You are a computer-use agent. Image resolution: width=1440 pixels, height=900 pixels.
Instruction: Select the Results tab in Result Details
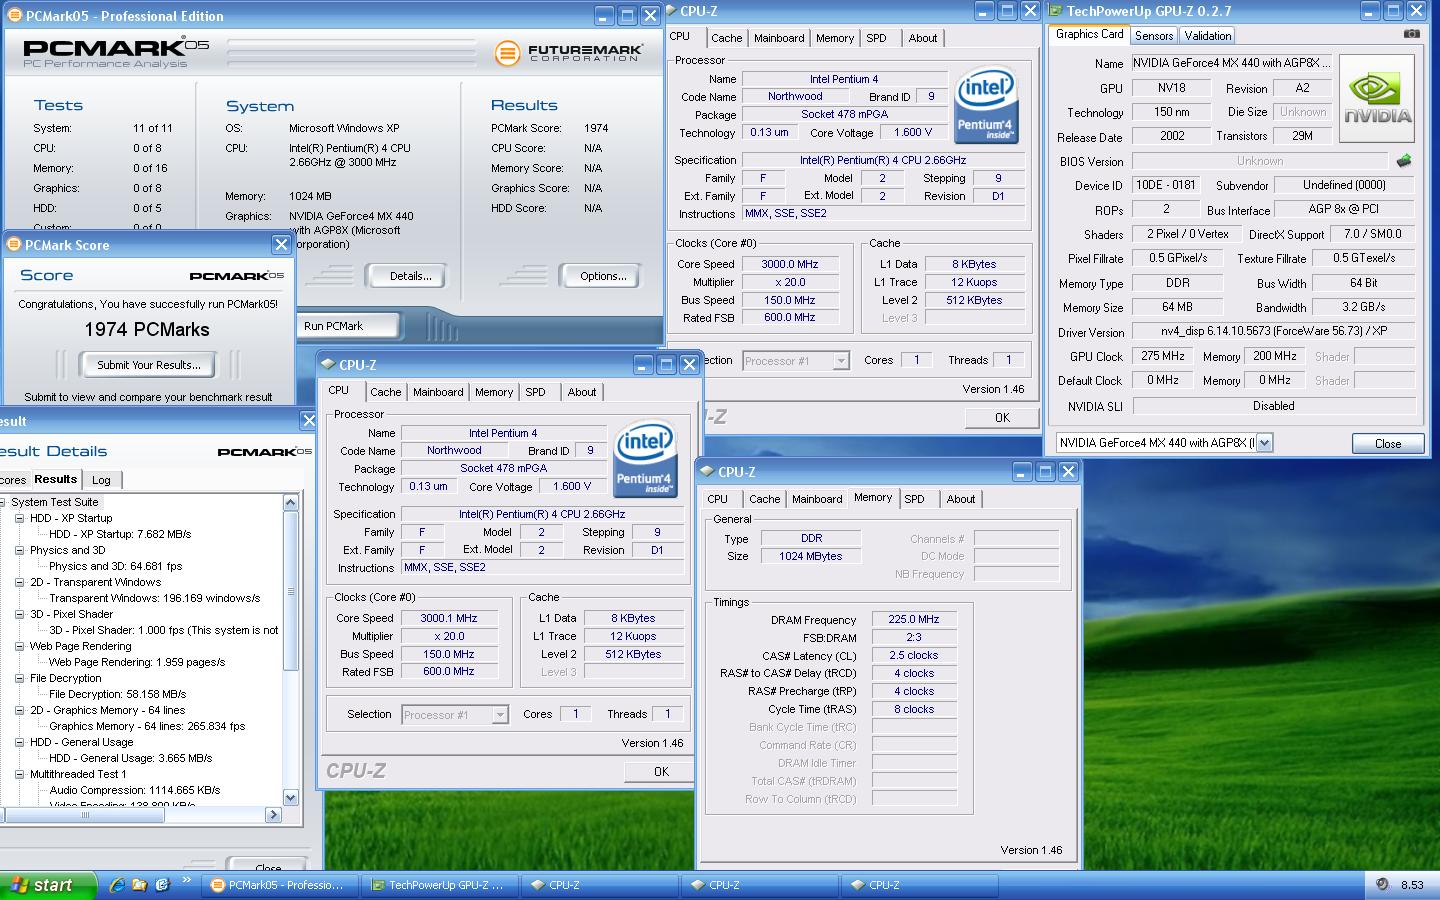coord(55,479)
